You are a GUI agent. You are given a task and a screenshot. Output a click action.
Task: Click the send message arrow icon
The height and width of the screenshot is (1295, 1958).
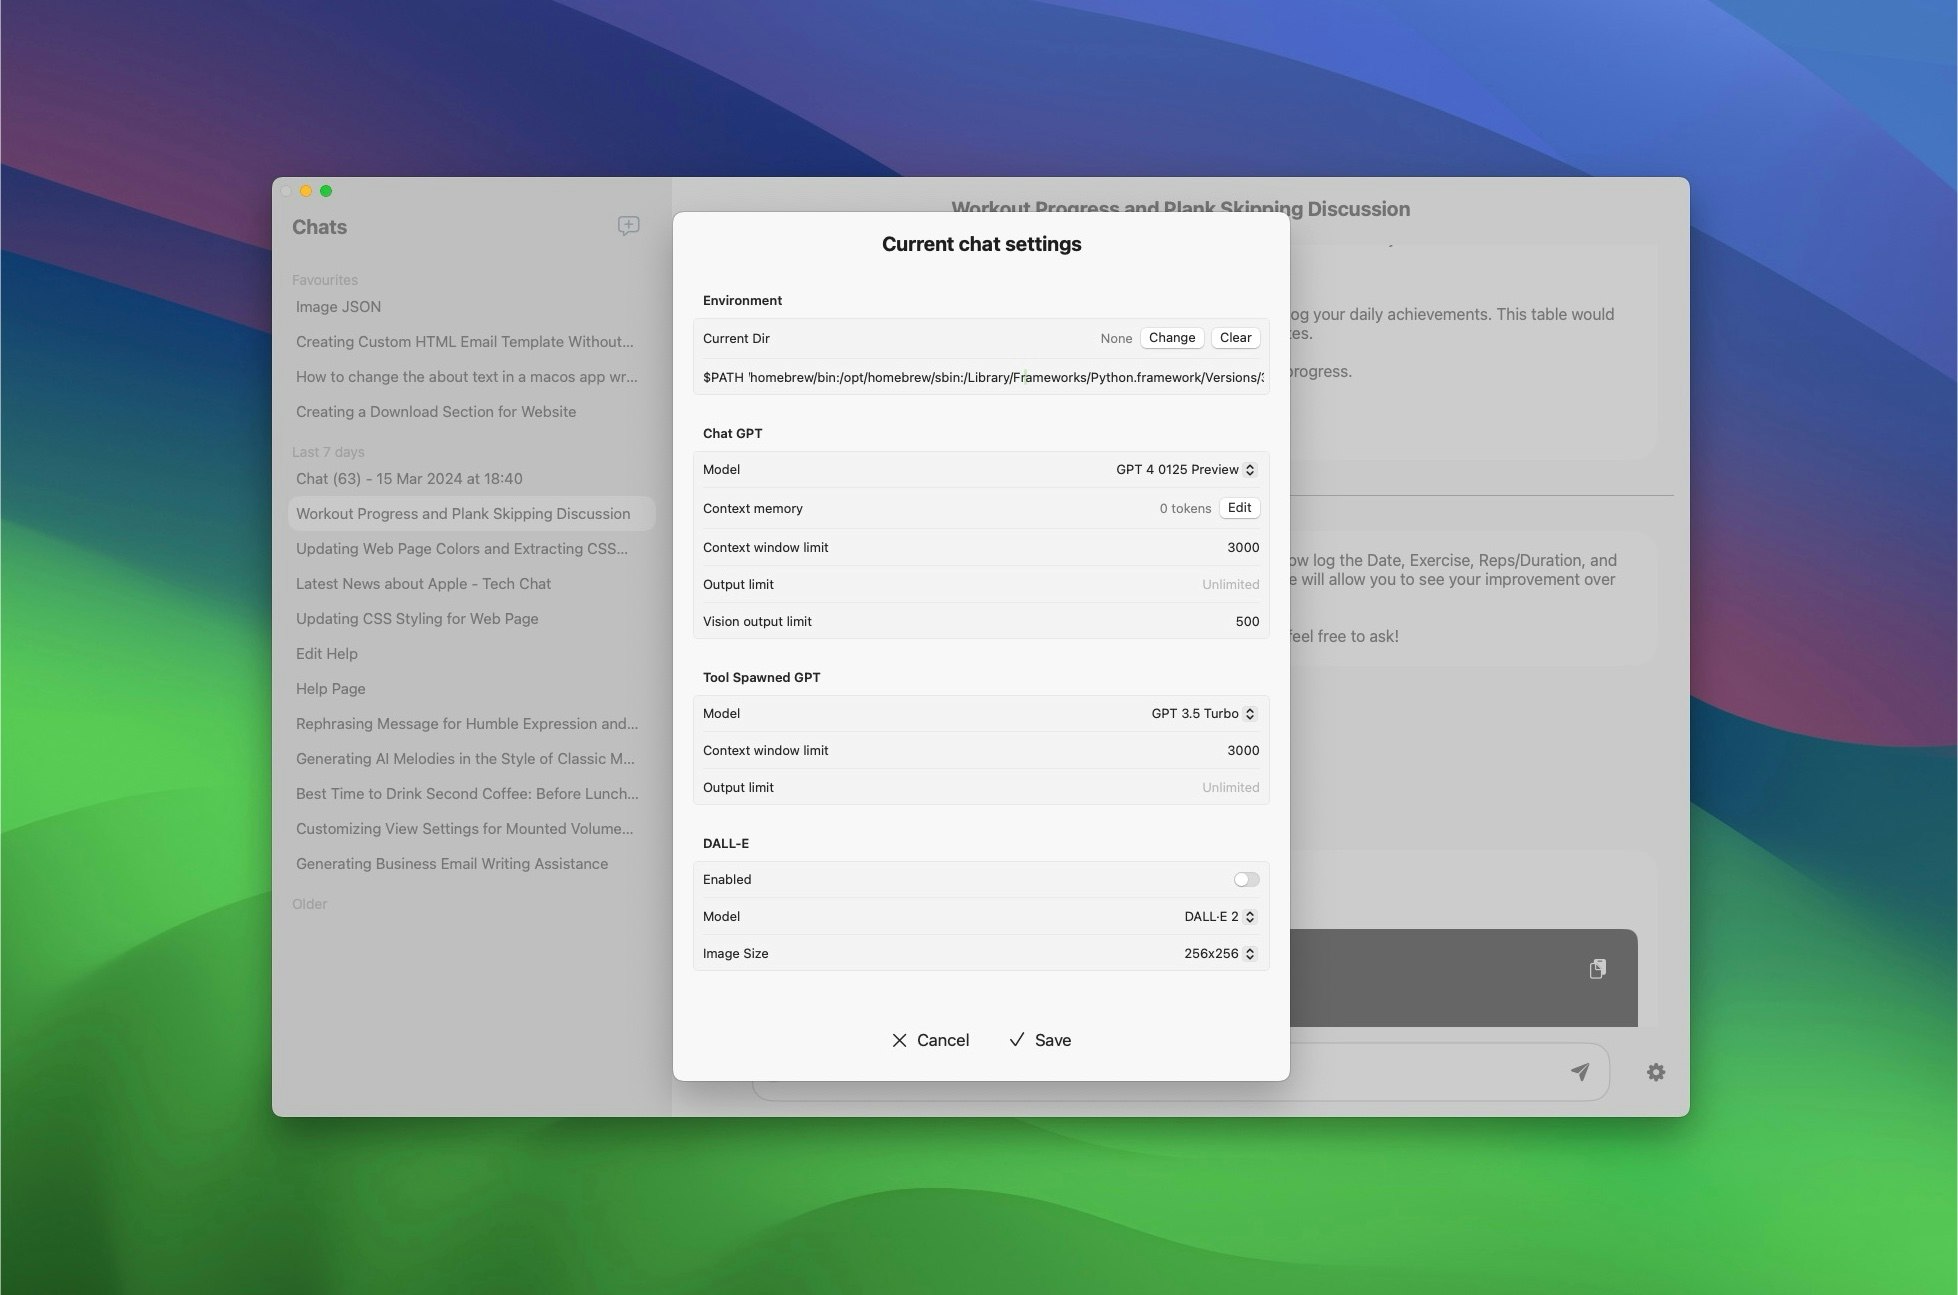(1580, 1072)
